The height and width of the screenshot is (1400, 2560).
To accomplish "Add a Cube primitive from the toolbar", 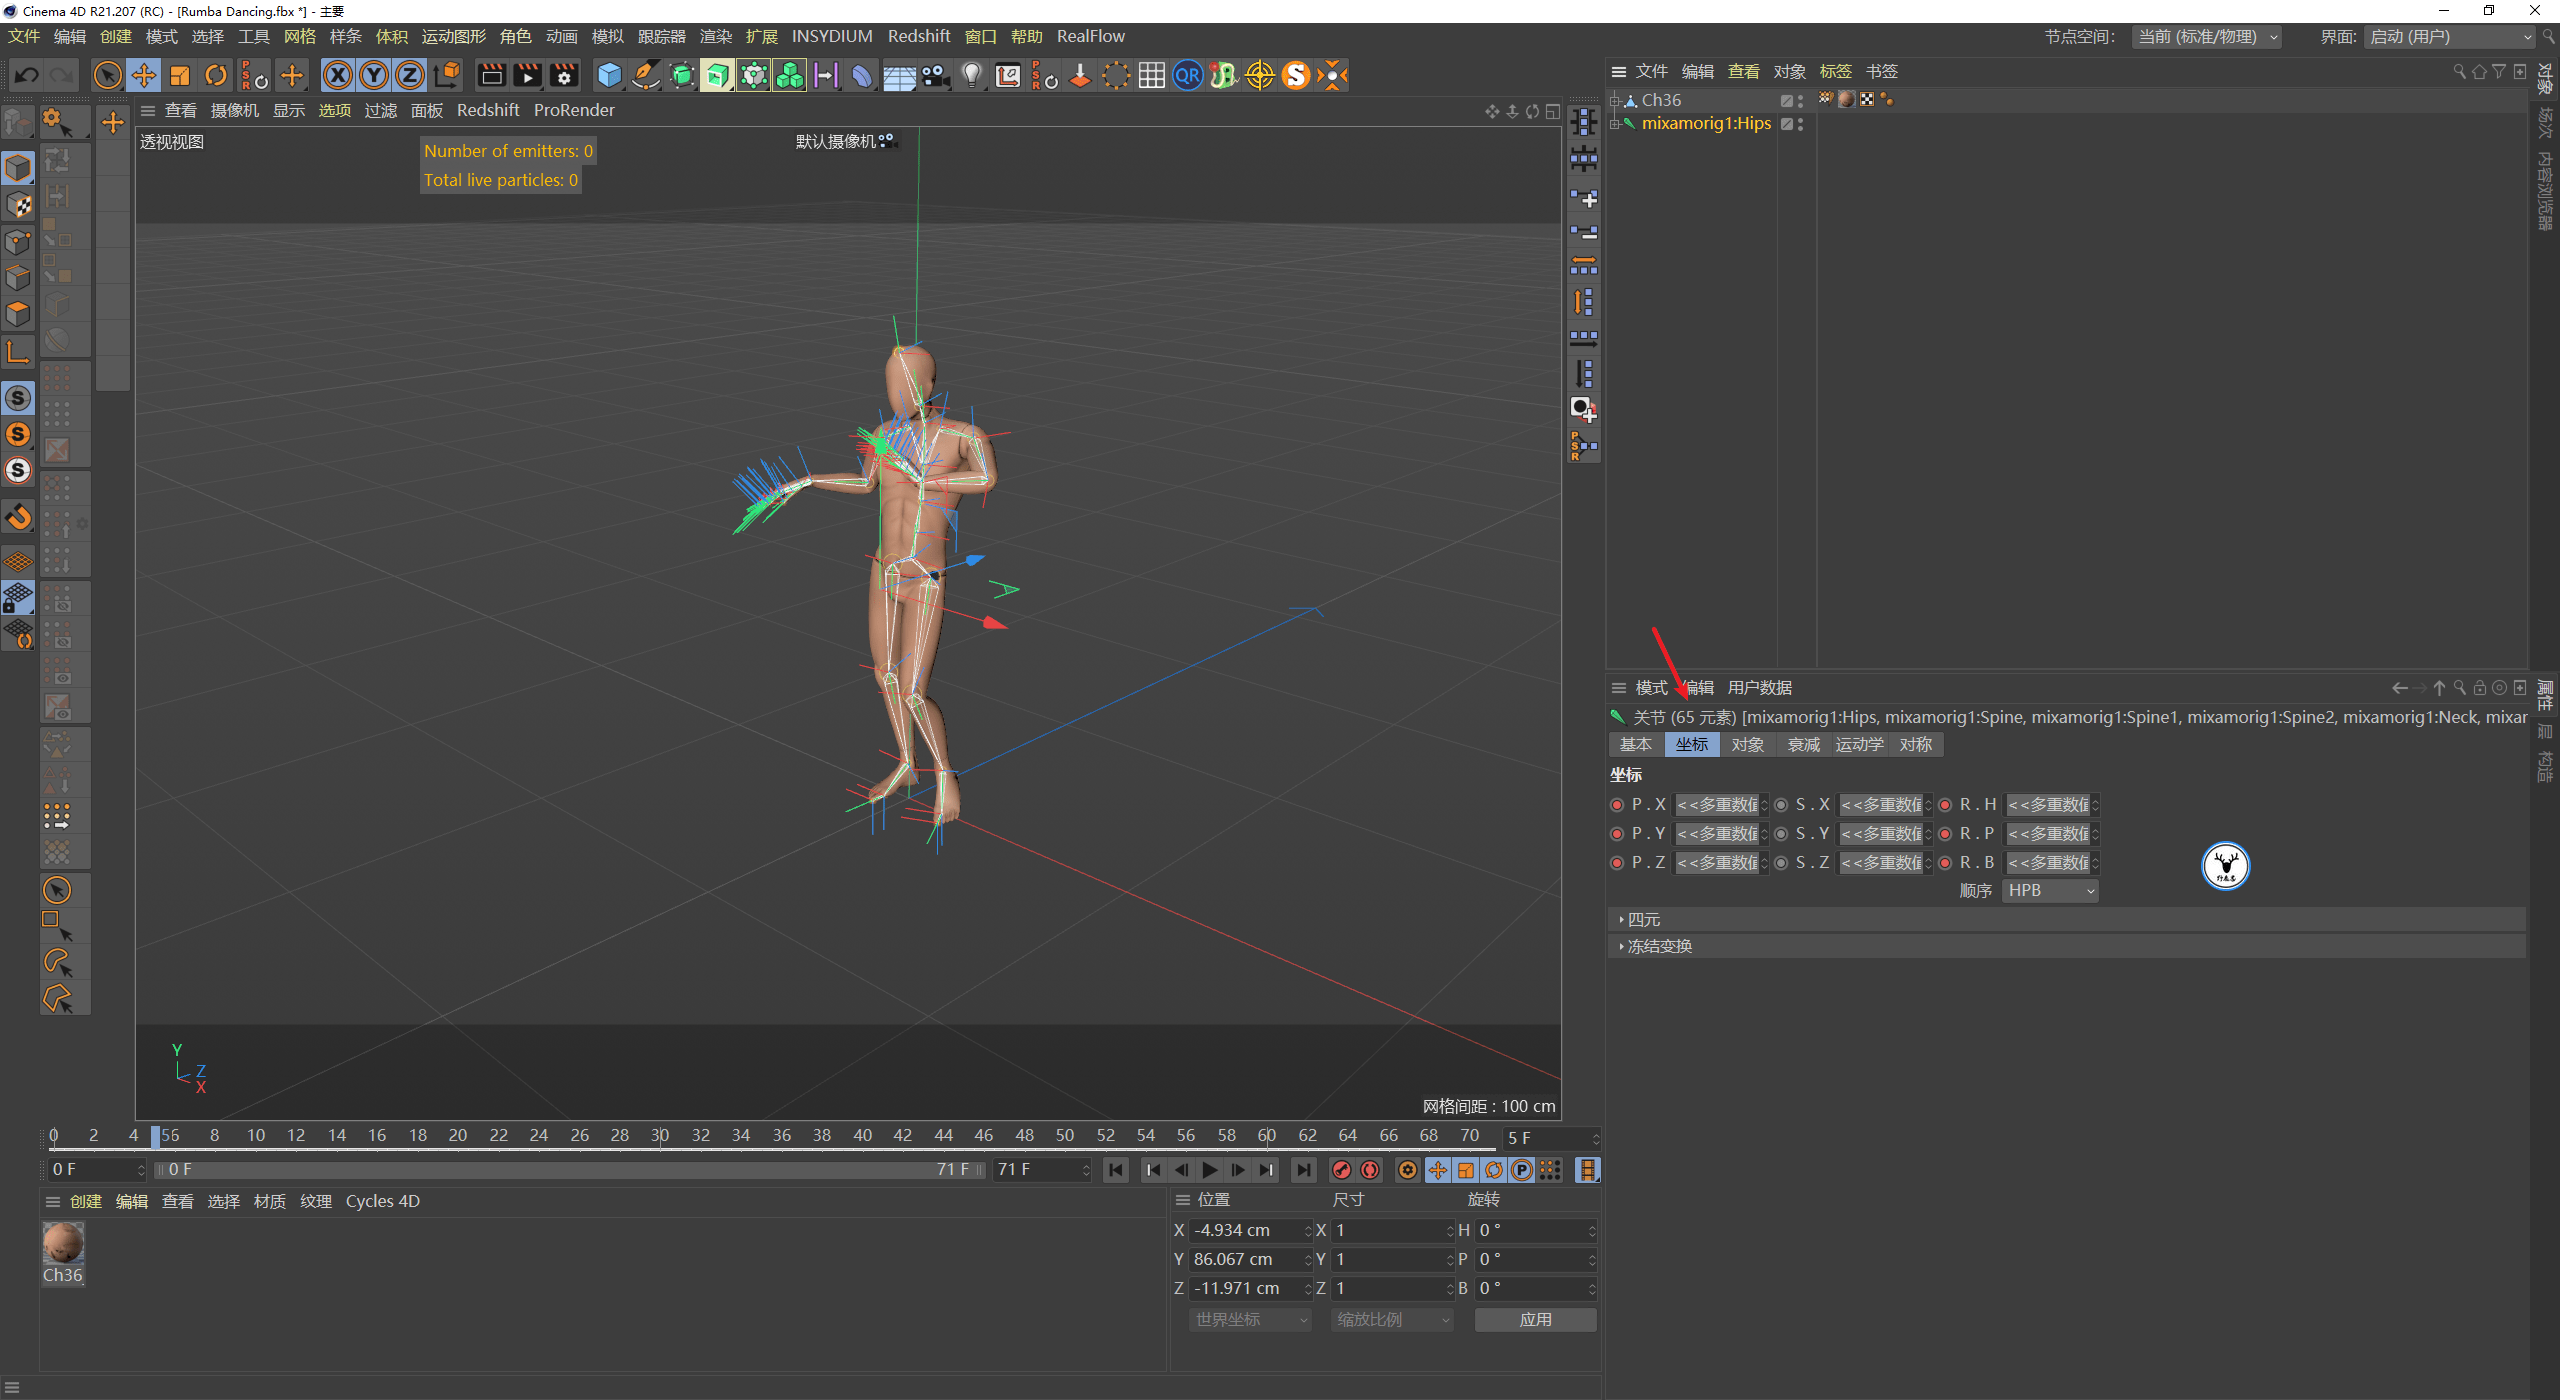I will (x=608, y=75).
